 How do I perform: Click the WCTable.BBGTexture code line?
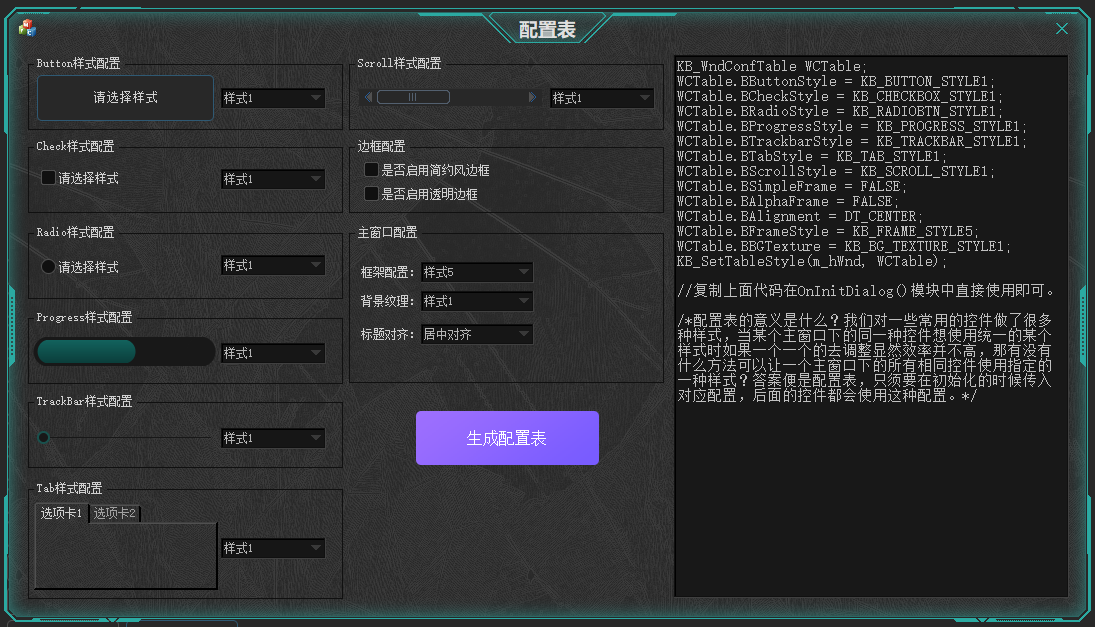[x=844, y=246]
